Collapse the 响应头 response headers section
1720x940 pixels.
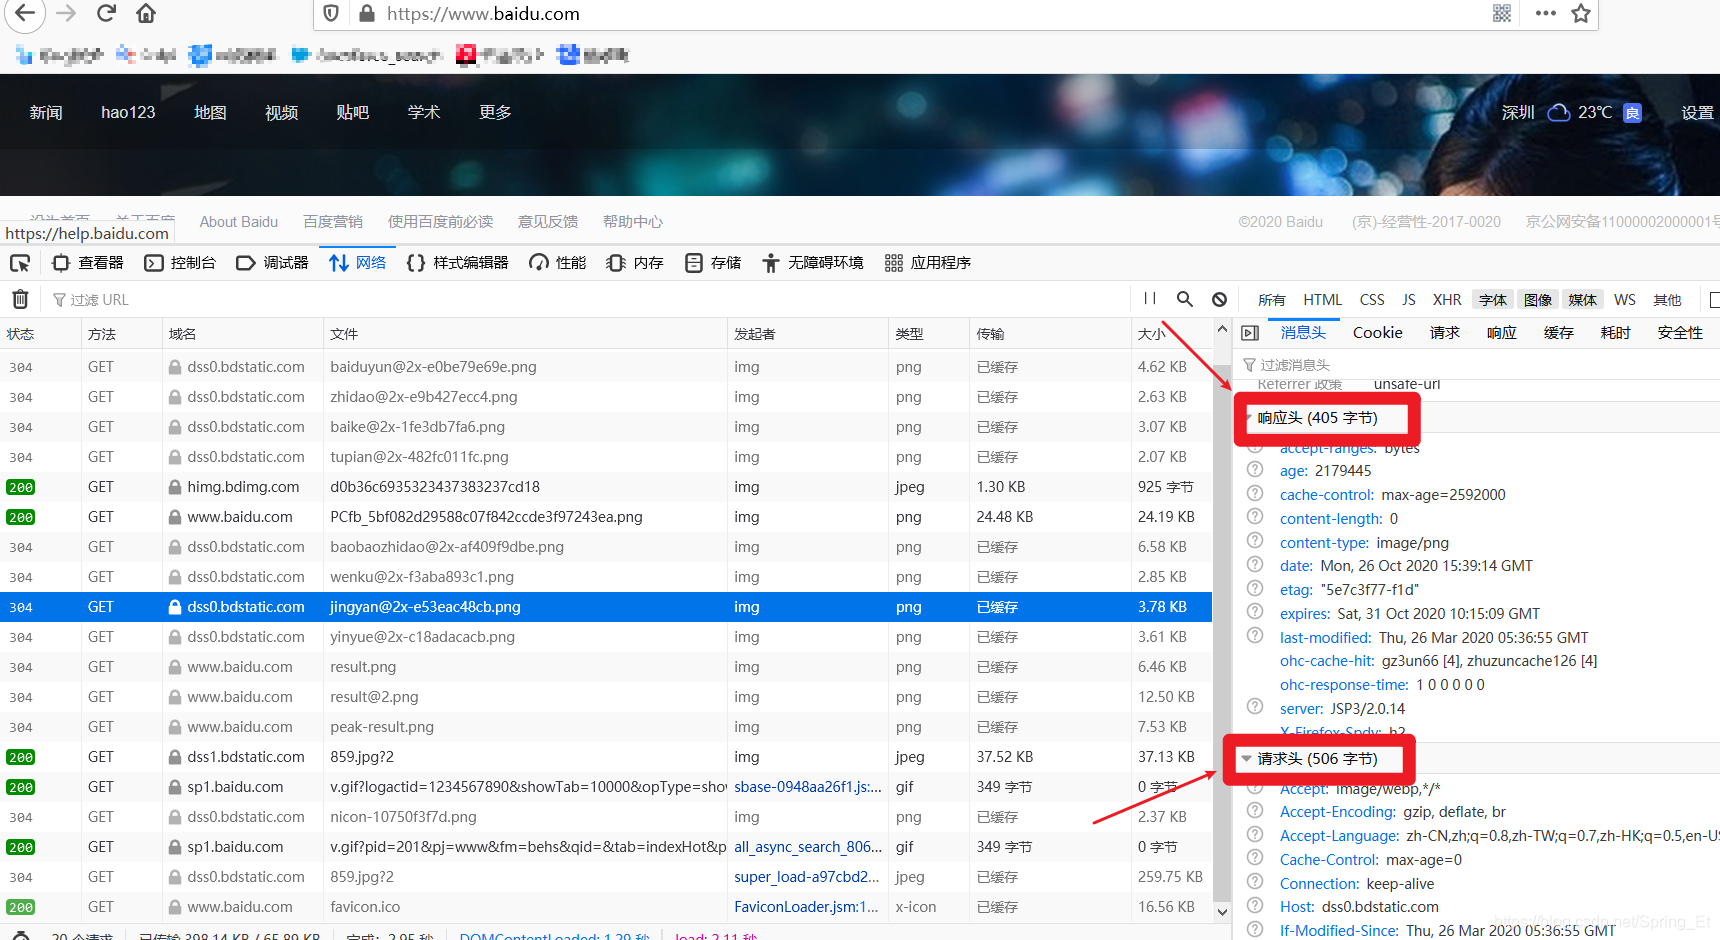click(1317, 418)
